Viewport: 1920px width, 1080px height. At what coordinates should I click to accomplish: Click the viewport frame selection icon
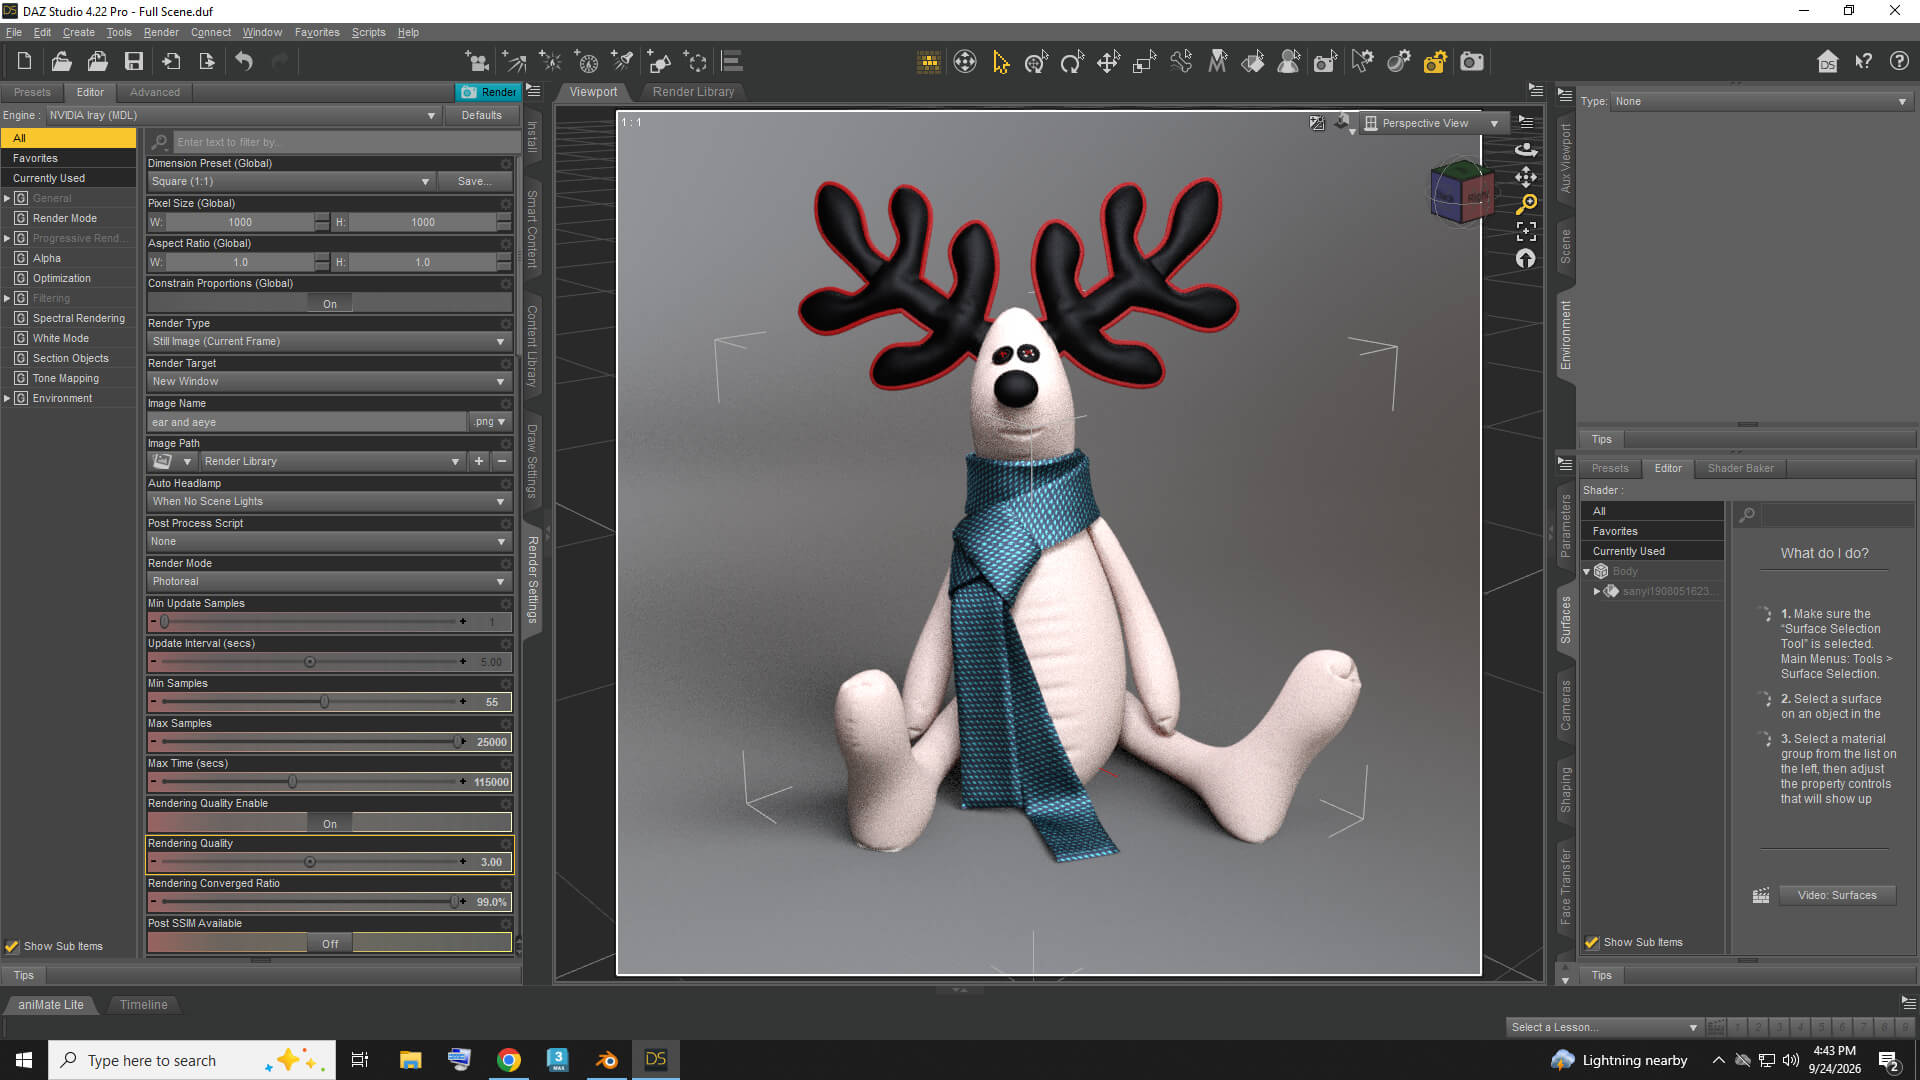1526,231
